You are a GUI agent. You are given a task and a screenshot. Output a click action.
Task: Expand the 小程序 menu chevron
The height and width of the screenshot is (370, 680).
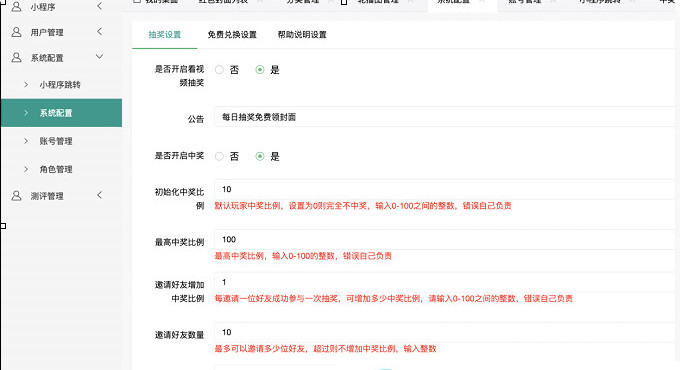pyautogui.click(x=99, y=6)
